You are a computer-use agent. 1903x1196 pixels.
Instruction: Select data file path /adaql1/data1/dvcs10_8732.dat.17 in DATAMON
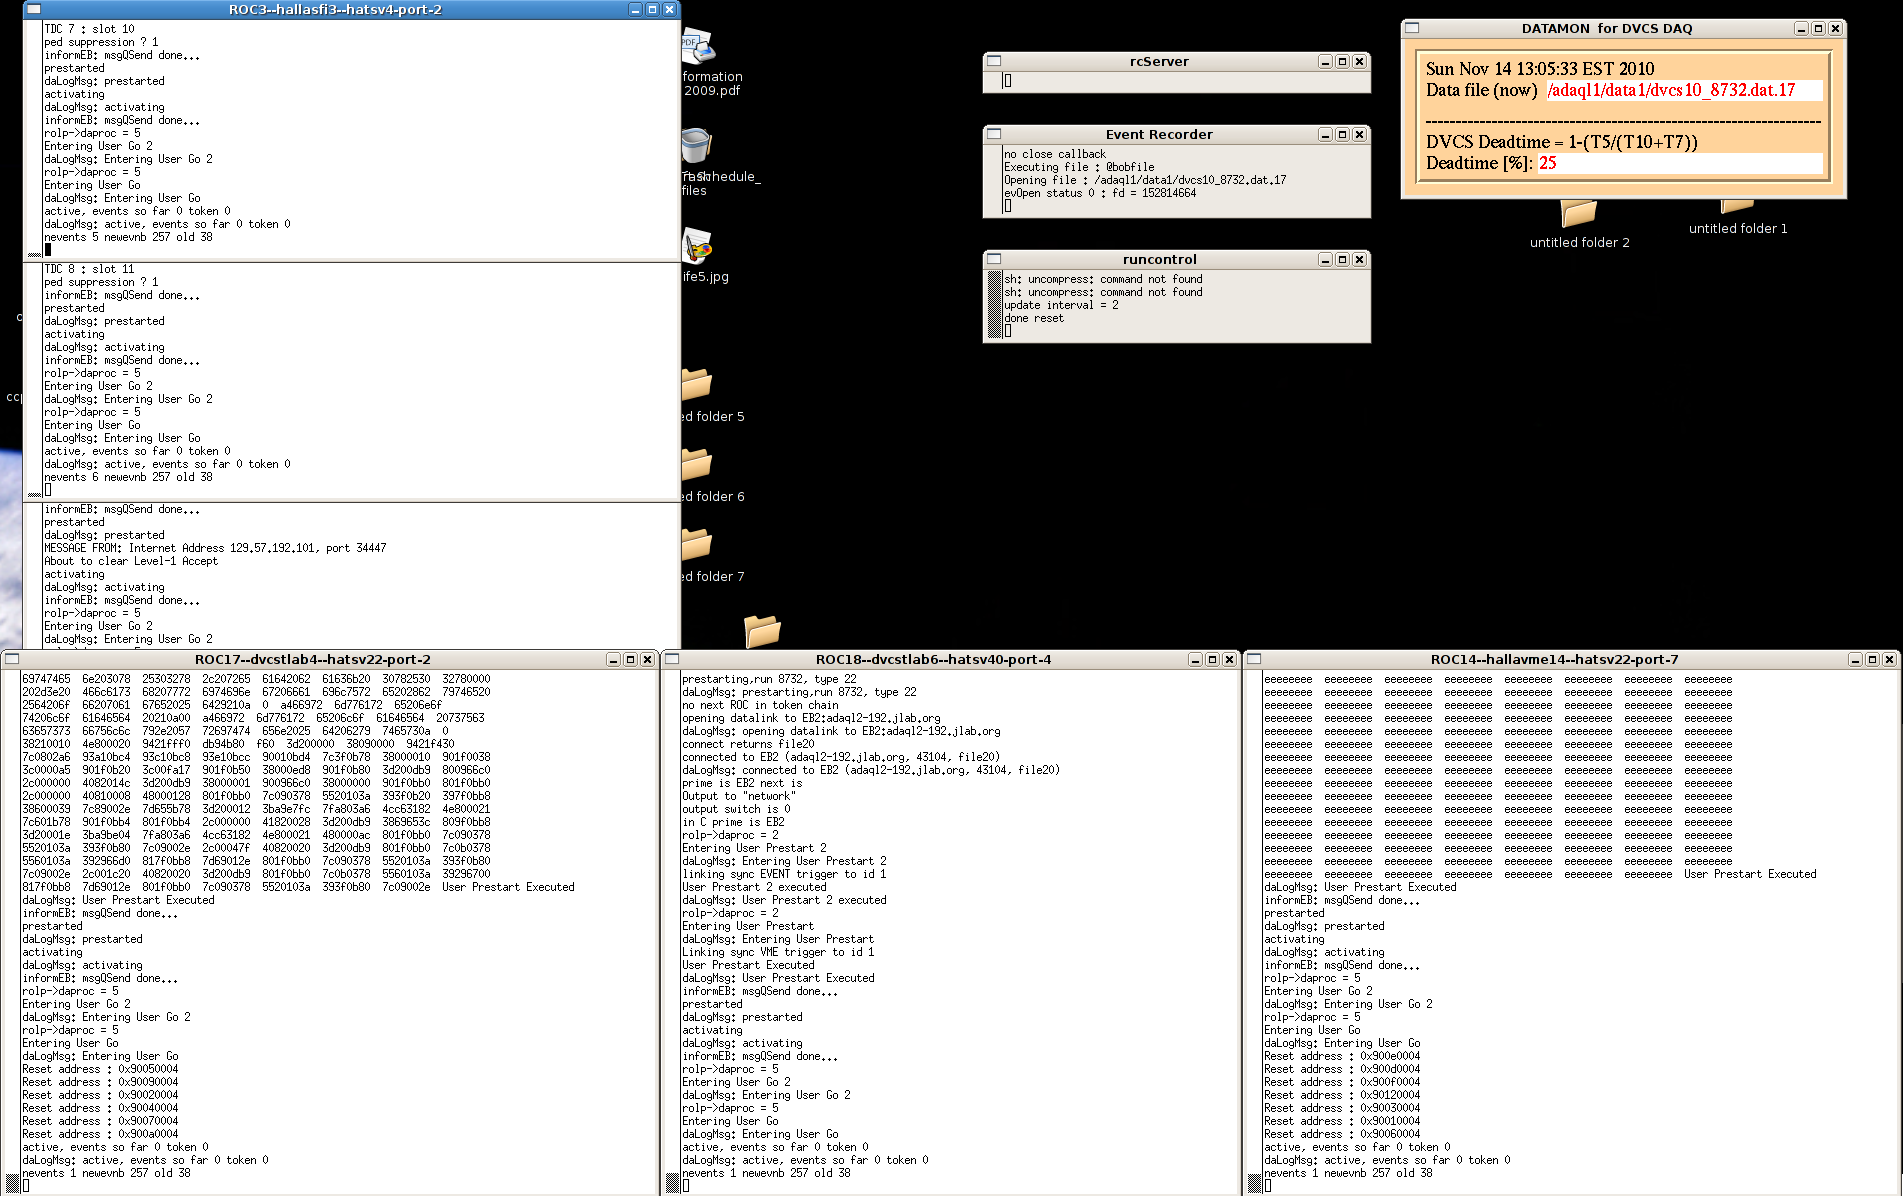[x=1672, y=90]
